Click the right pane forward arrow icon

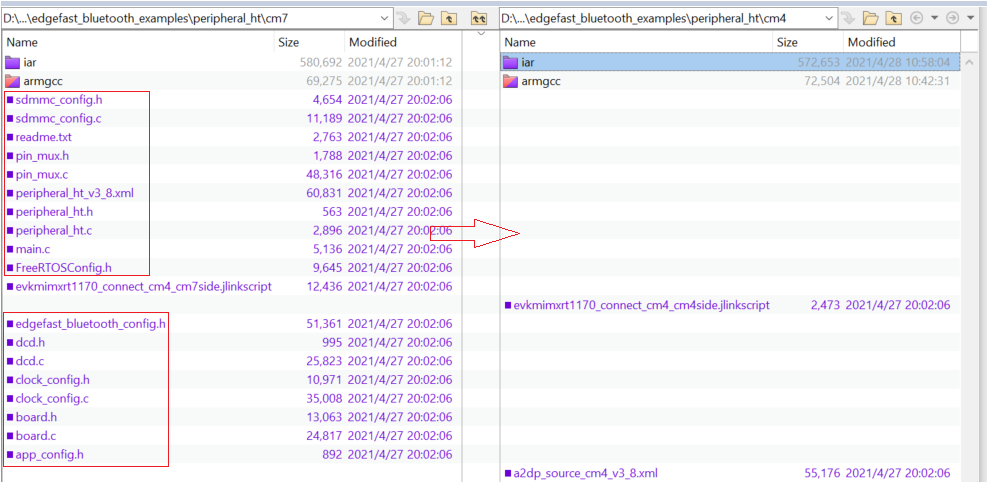(x=953, y=18)
